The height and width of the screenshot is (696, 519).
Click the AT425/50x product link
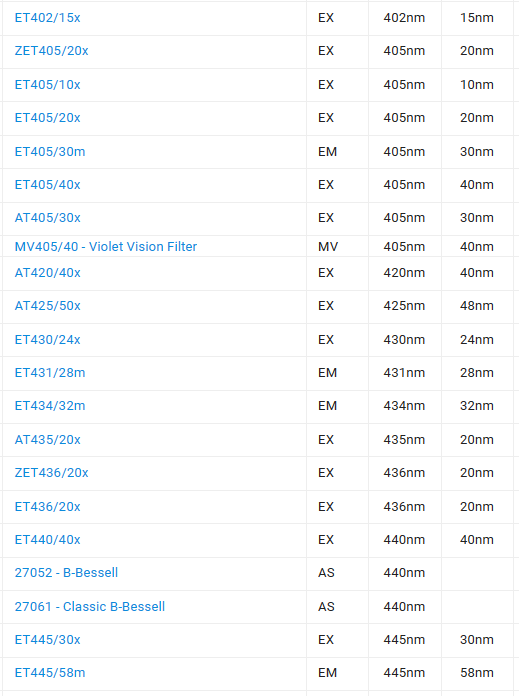click(48, 306)
